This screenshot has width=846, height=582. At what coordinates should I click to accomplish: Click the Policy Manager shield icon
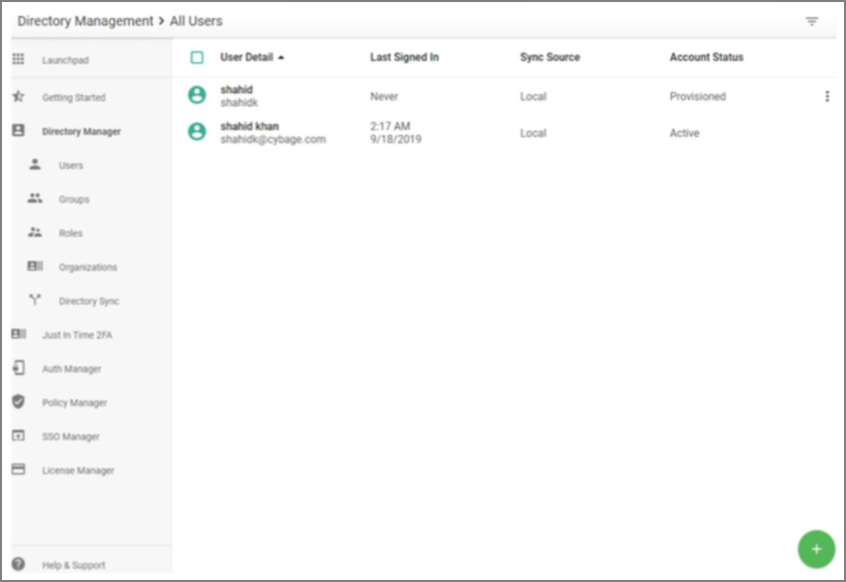click(x=18, y=402)
